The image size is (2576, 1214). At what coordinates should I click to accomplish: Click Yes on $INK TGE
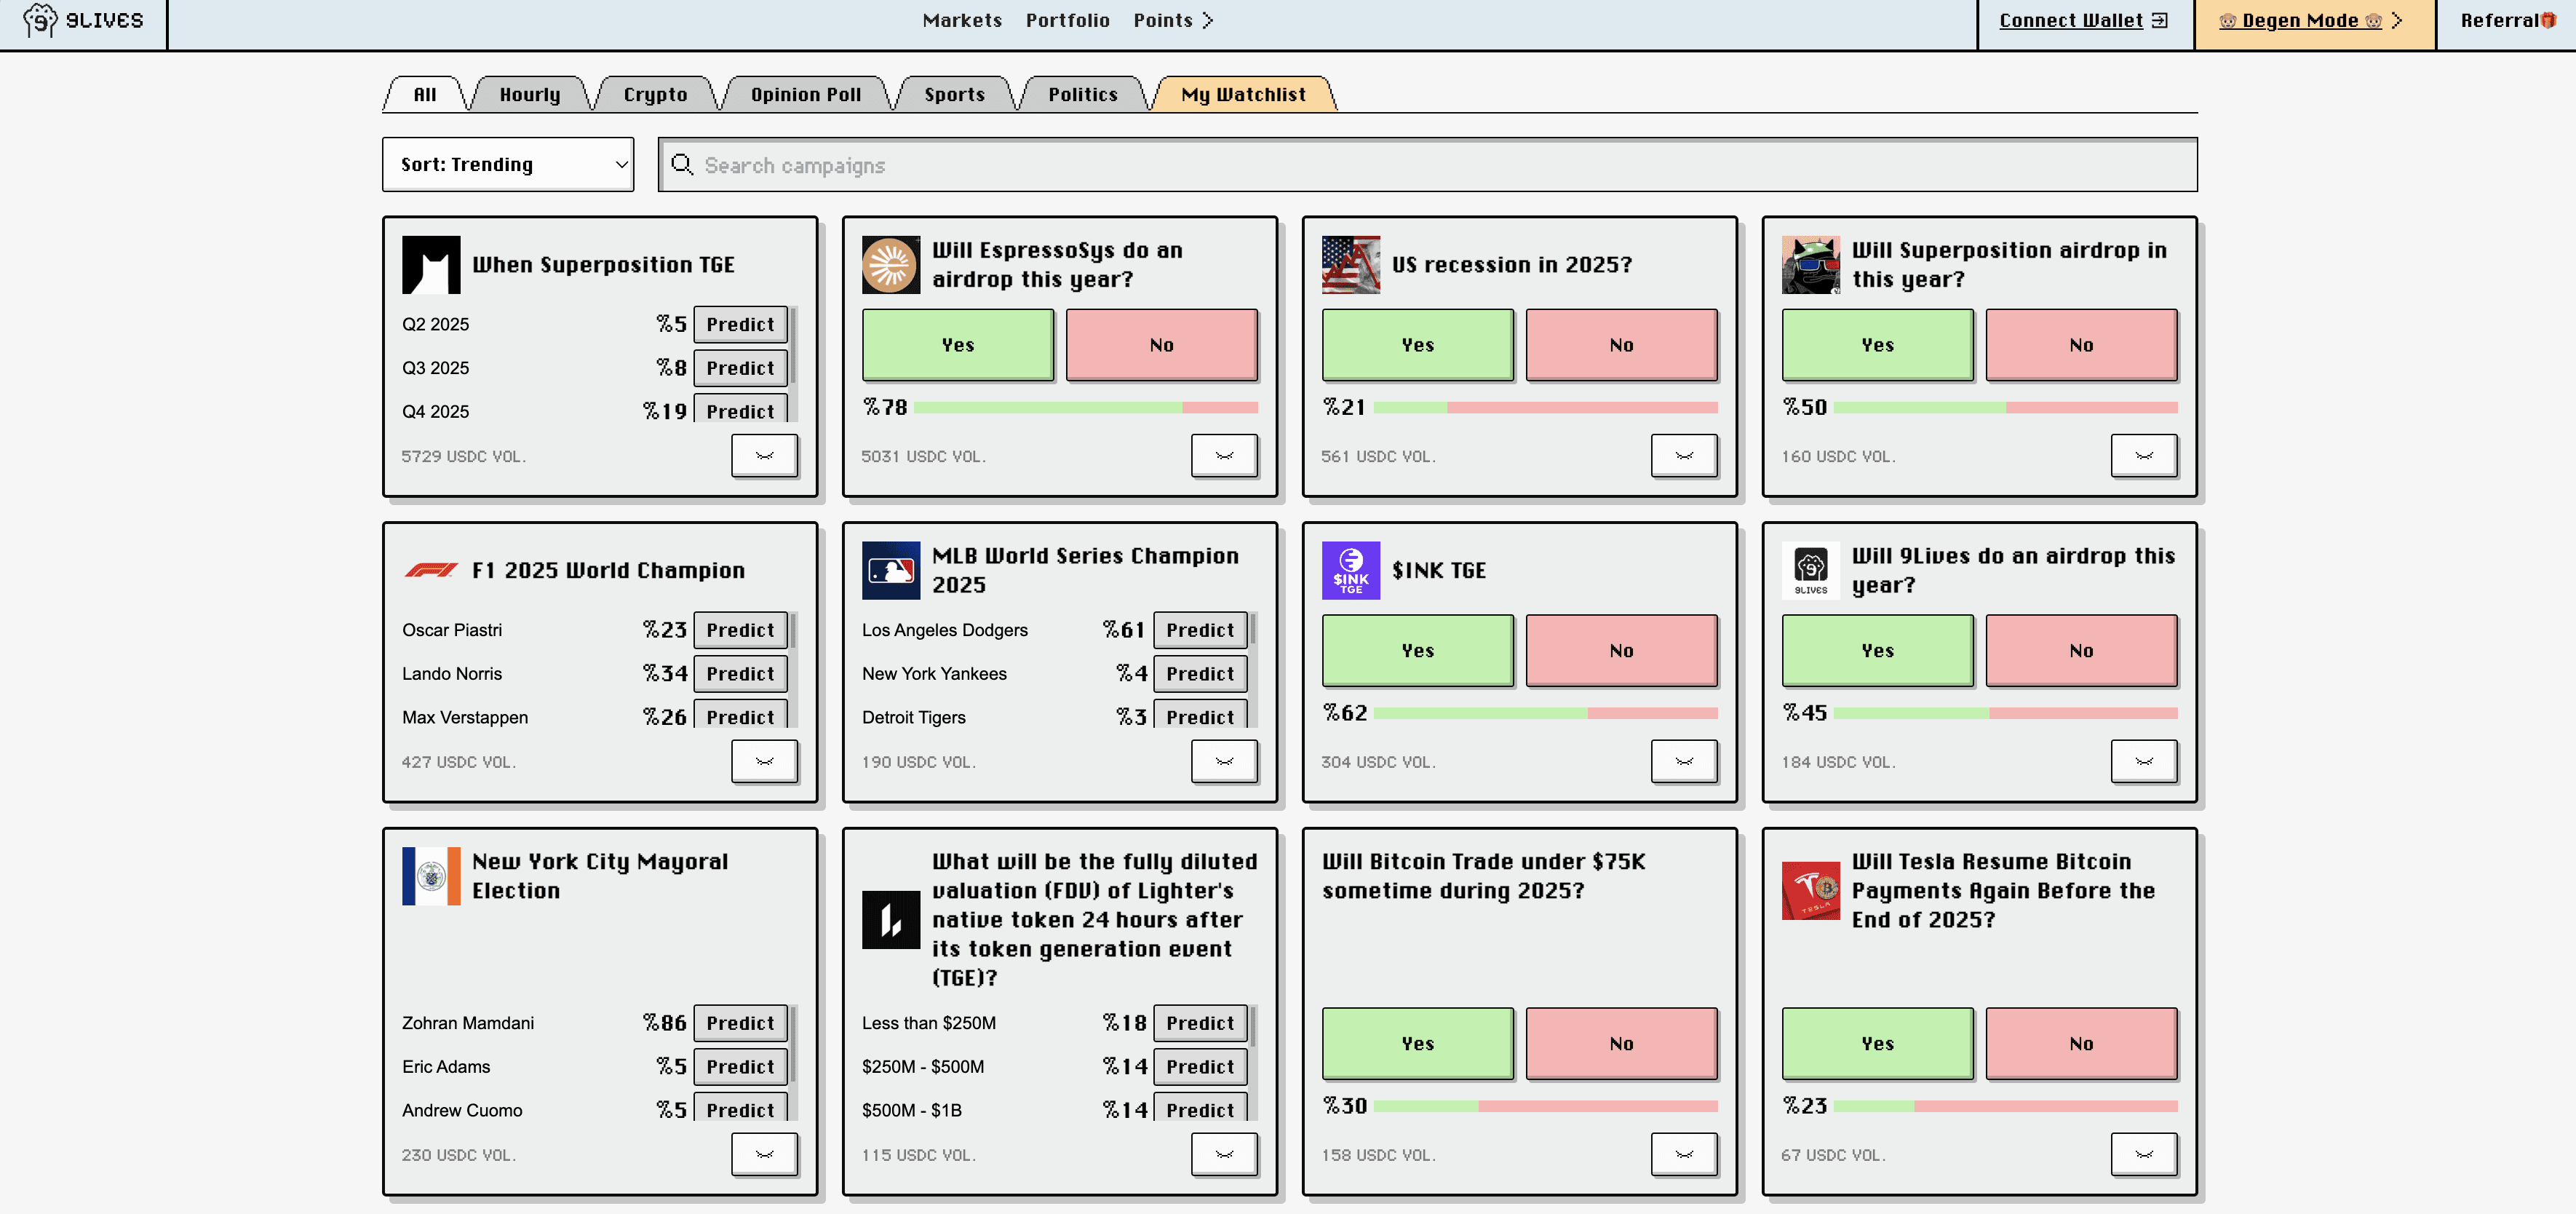(1418, 651)
